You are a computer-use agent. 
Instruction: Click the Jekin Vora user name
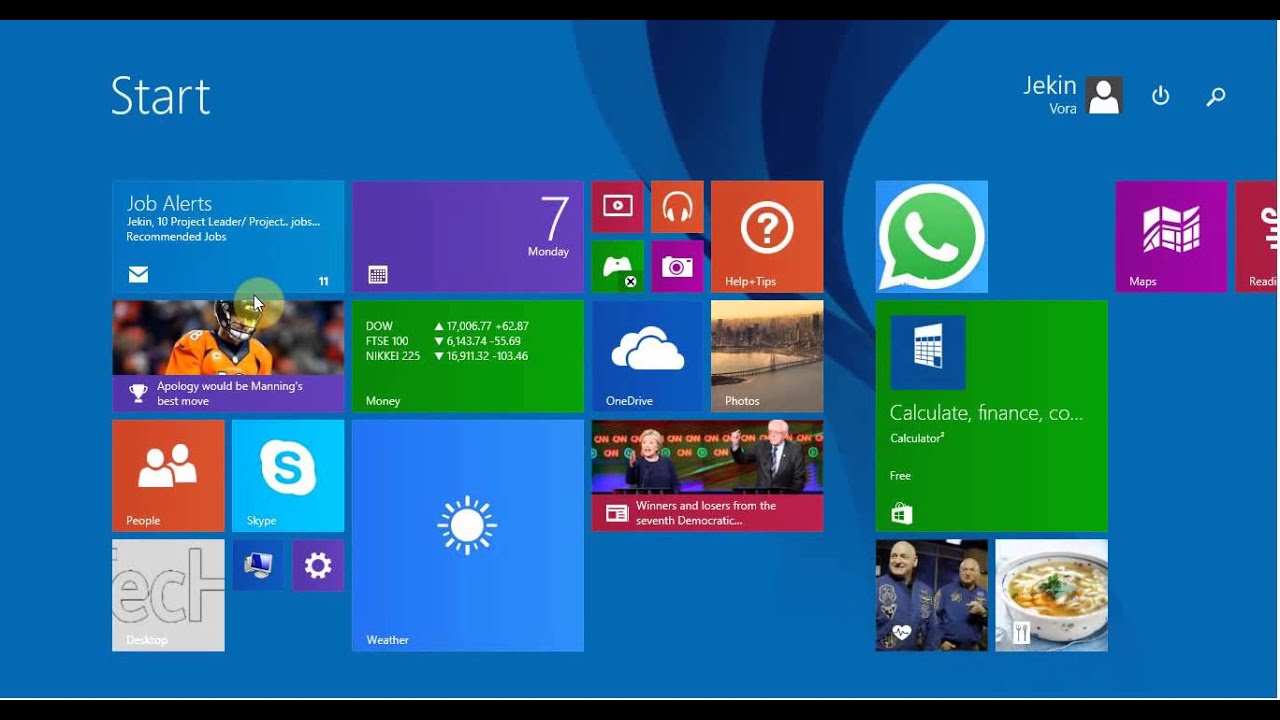[x=1050, y=95]
